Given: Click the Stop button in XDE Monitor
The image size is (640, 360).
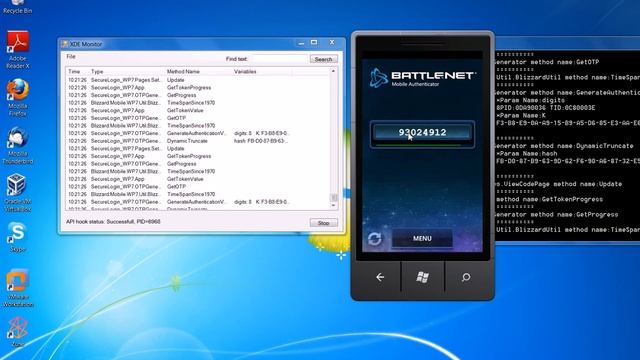Looking at the screenshot, I should [324, 223].
